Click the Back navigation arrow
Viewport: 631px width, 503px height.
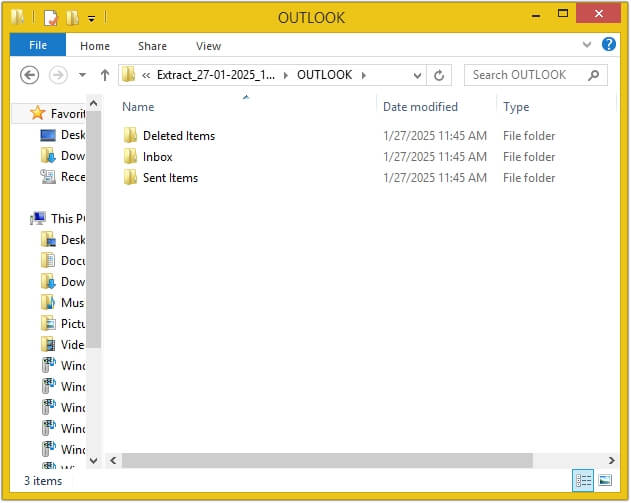(30, 75)
